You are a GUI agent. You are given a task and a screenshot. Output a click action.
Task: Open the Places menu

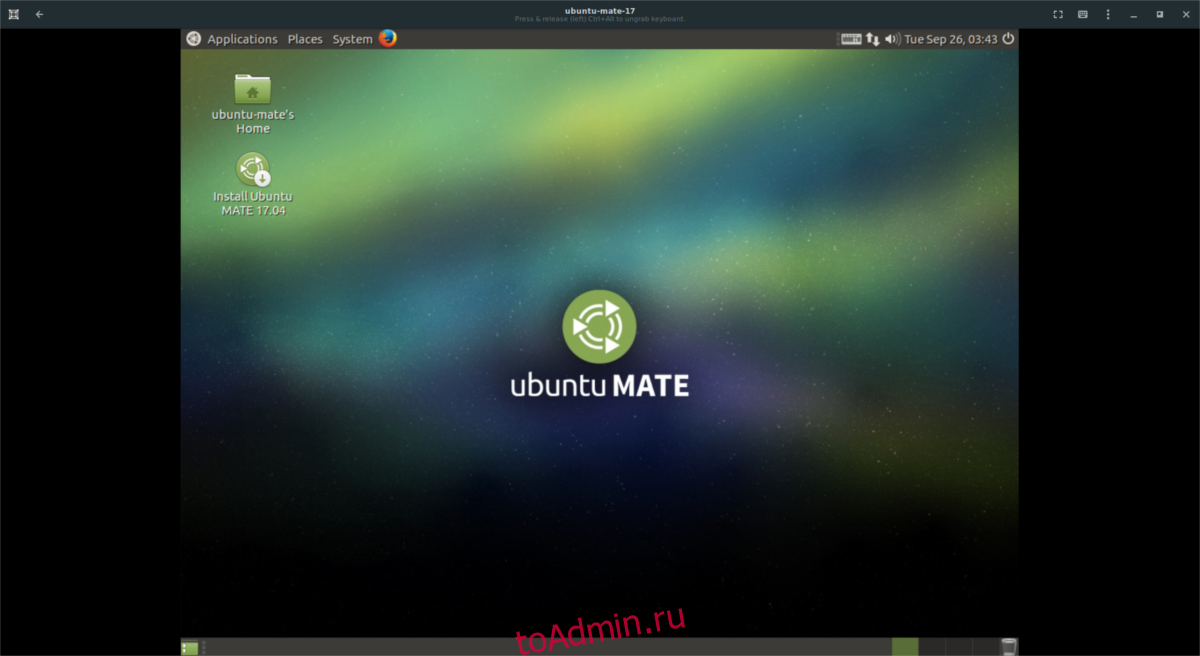[x=305, y=39]
